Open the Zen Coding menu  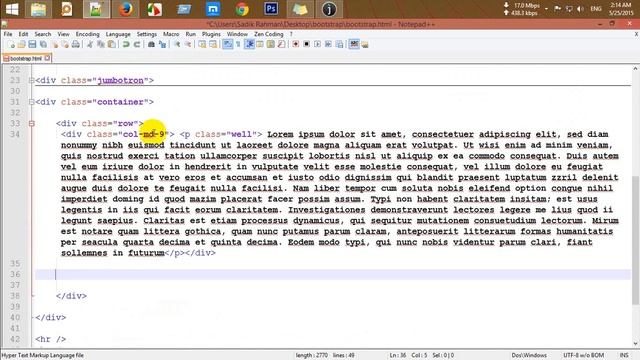[x=269, y=34]
